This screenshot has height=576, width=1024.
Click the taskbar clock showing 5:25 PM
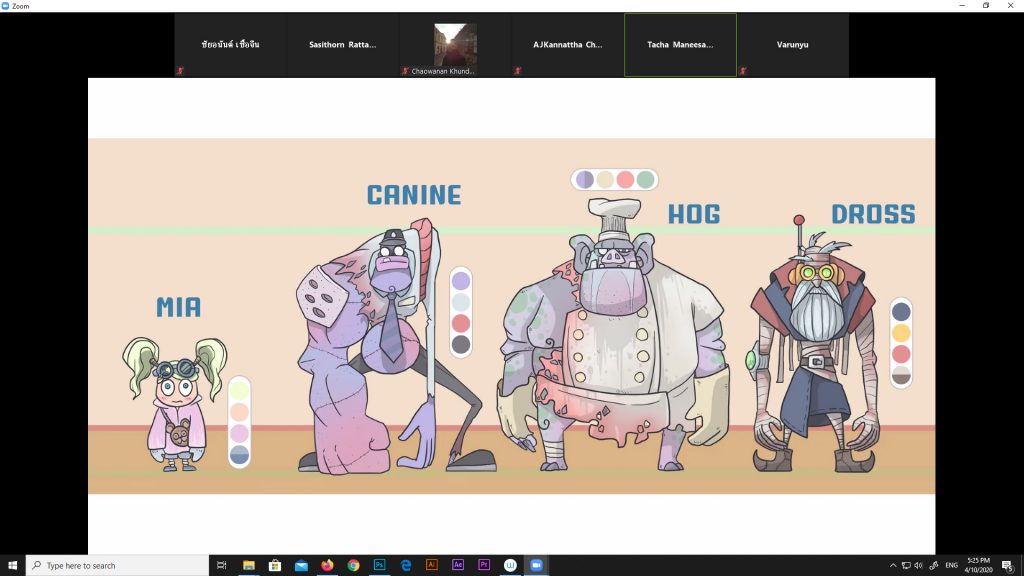[x=979, y=565]
